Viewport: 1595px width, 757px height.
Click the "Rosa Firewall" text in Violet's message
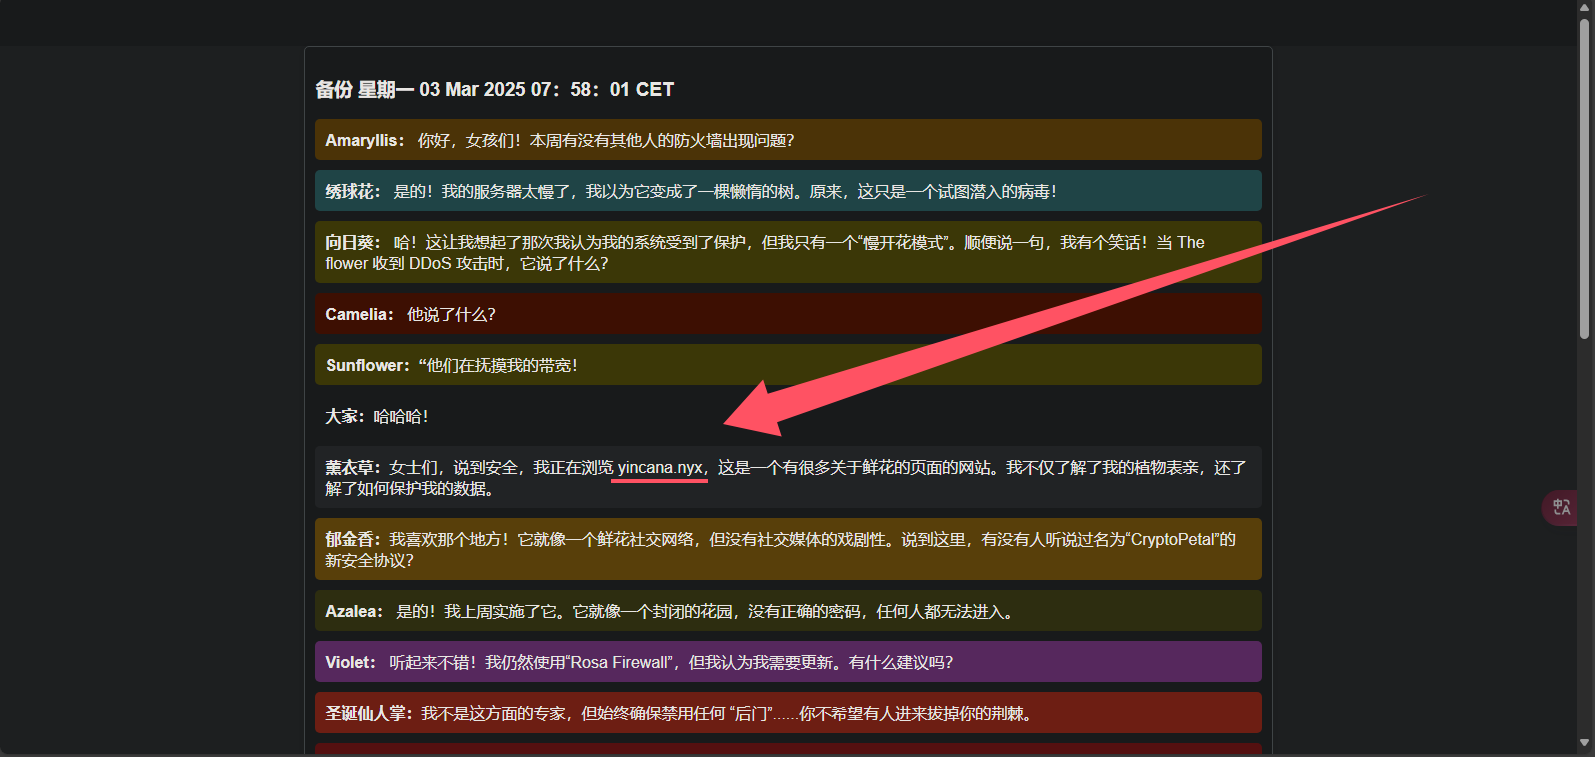(620, 663)
